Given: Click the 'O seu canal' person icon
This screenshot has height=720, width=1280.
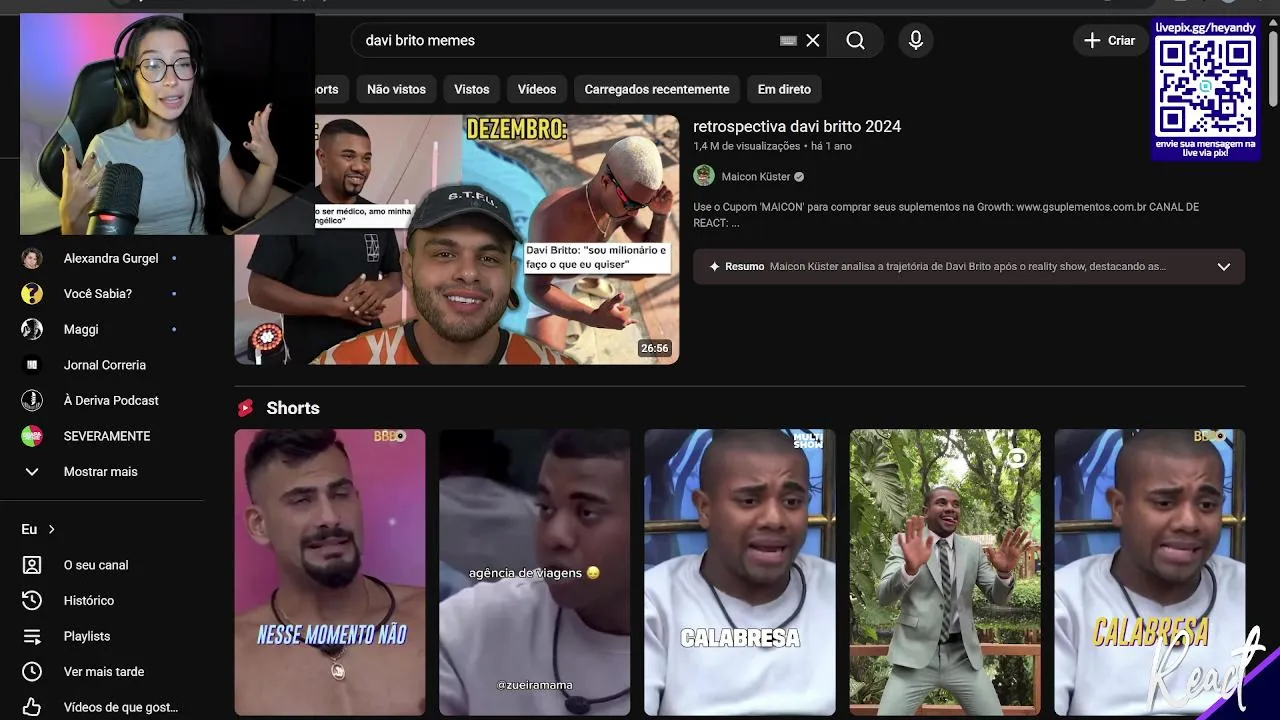Looking at the screenshot, I should pos(32,565).
